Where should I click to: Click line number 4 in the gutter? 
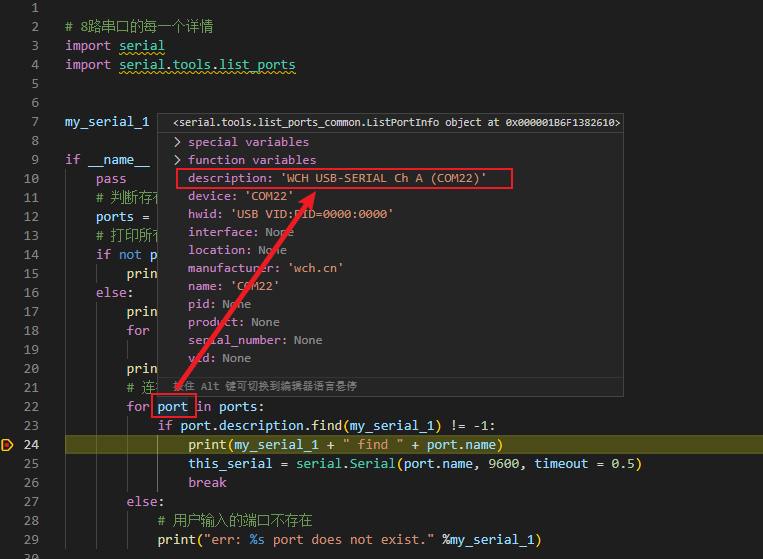tap(34, 65)
